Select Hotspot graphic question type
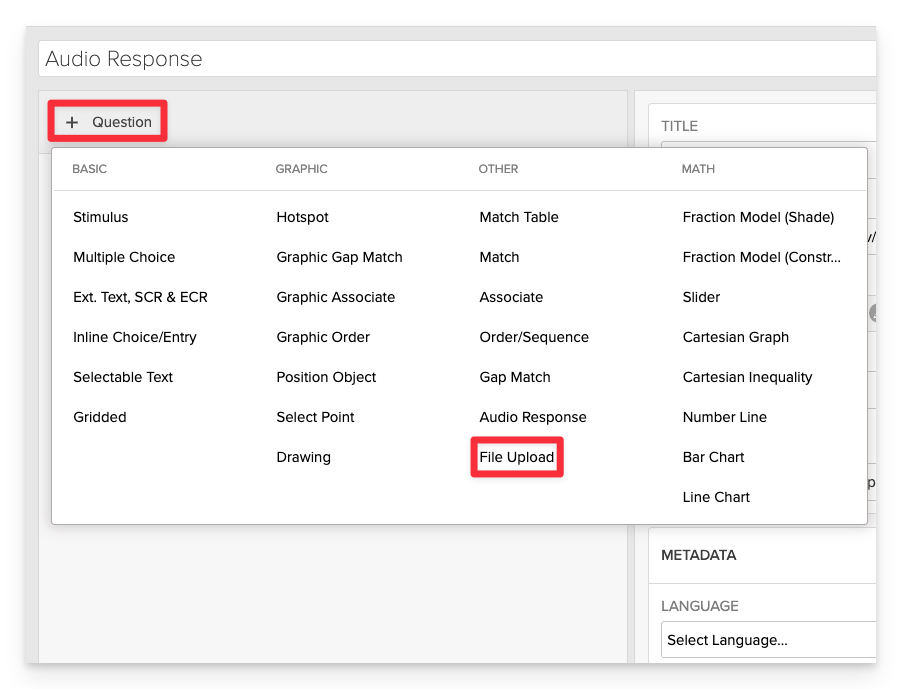Viewport: 902px width, 689px height. click(302, 217)
